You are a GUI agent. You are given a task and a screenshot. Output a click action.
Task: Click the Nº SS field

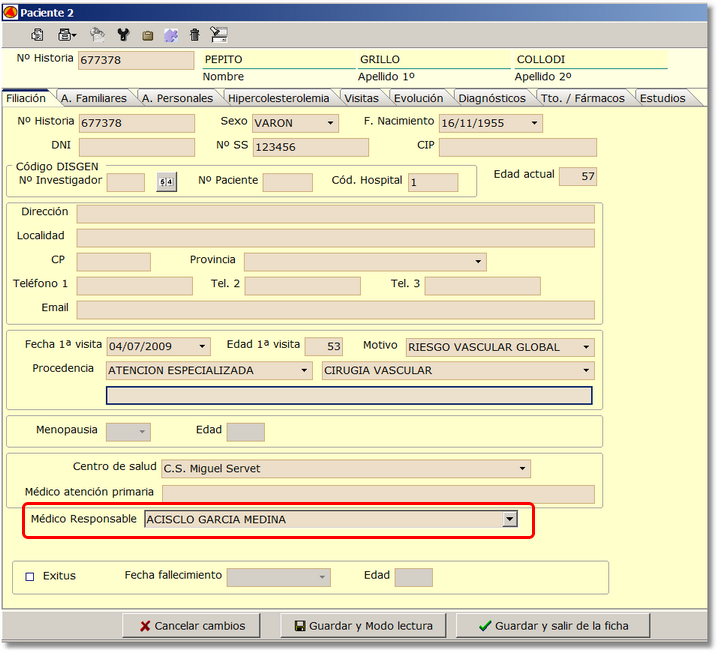point(310,147)
